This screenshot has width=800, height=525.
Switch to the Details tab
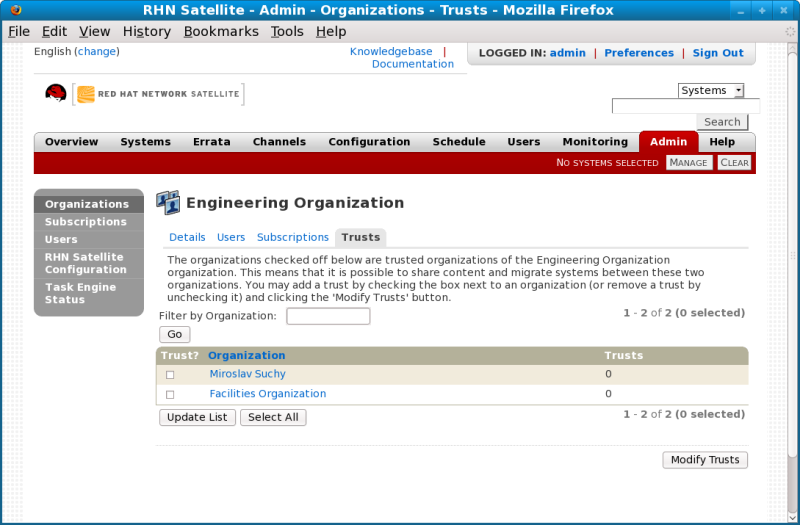coord(187,237)
